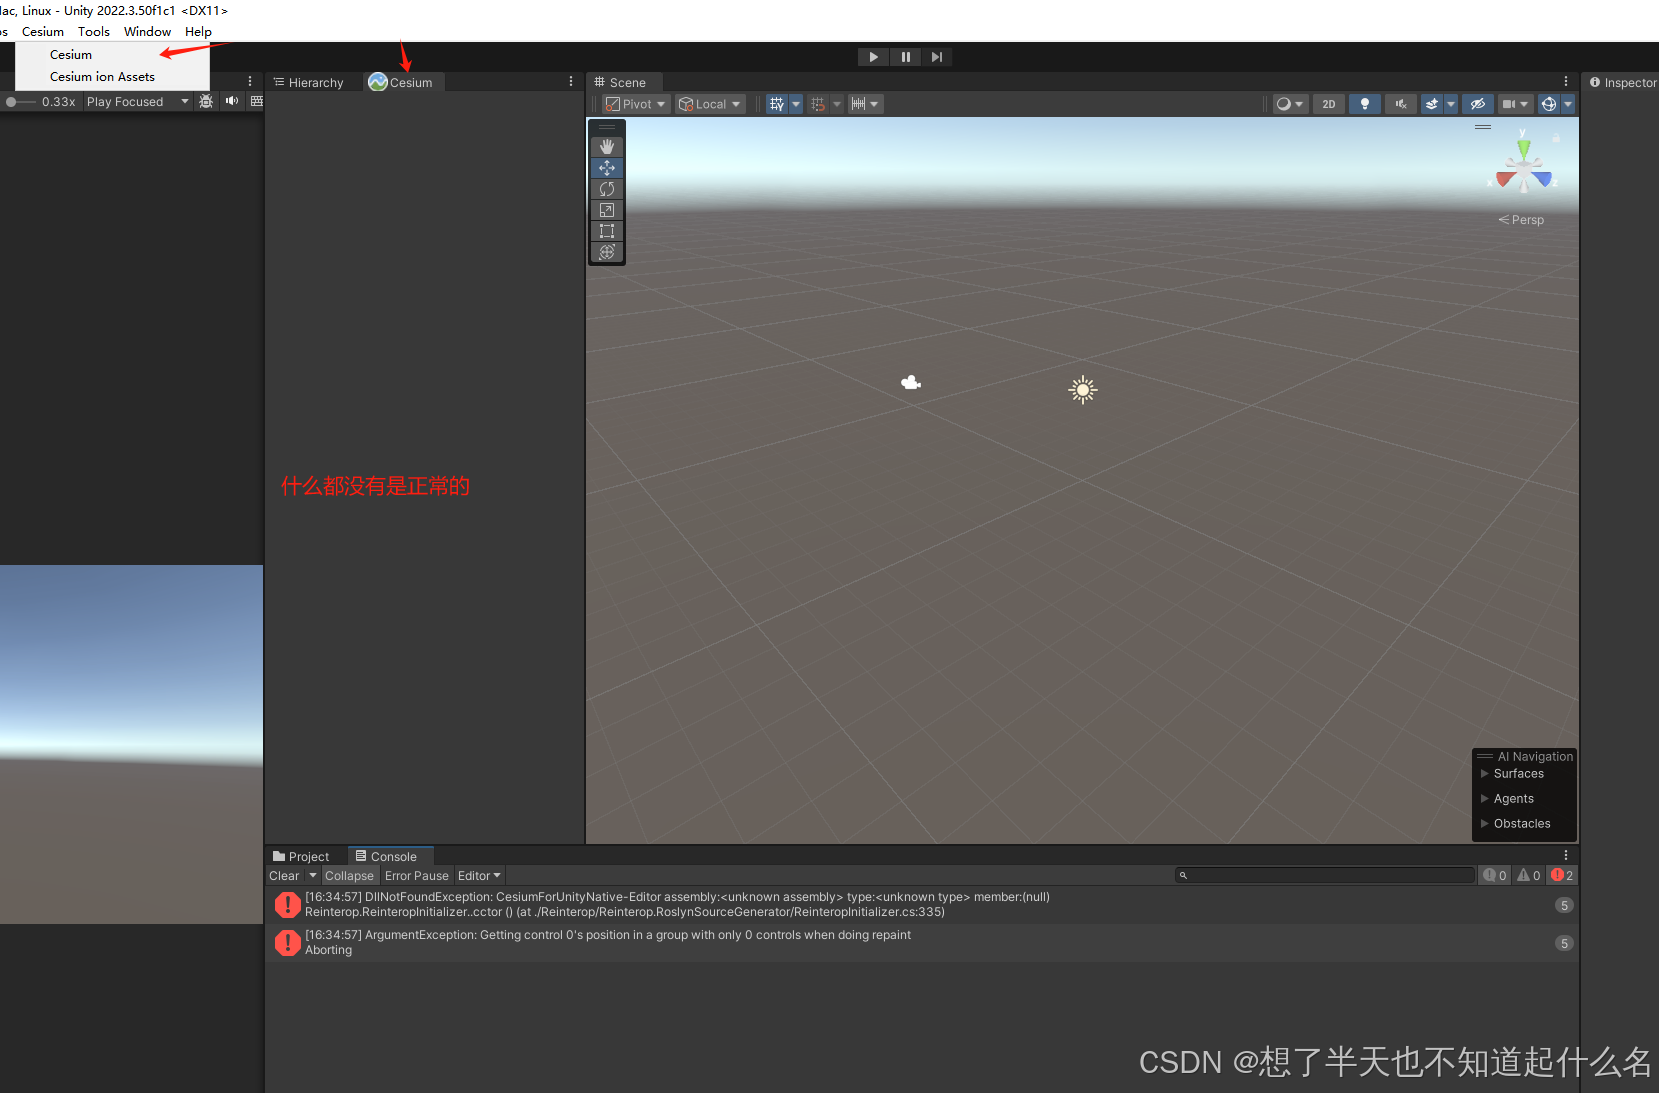Select the Move tool
This screenshot has height=1093, width=1659.
[x=607, y=168]
